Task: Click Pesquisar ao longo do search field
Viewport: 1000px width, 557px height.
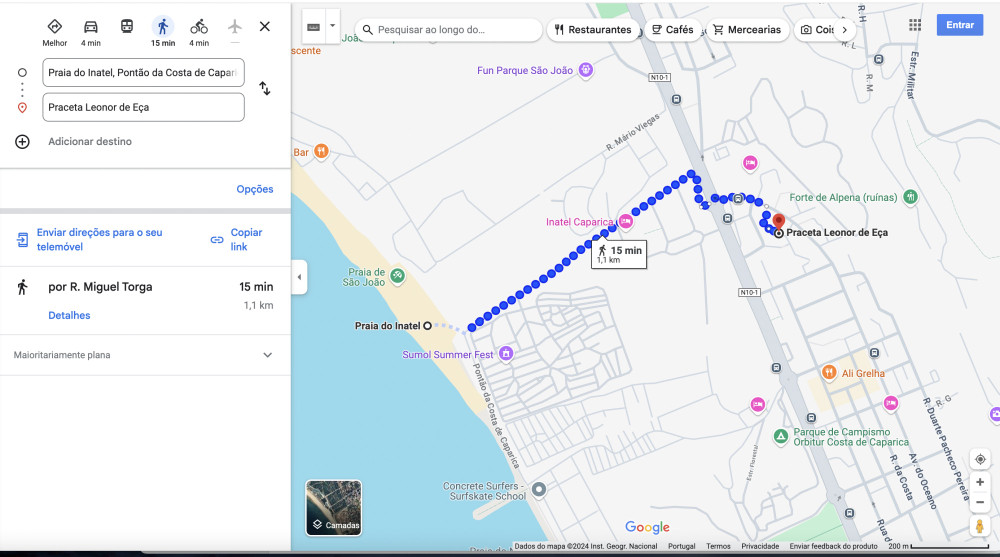Action: coord(449,30)
